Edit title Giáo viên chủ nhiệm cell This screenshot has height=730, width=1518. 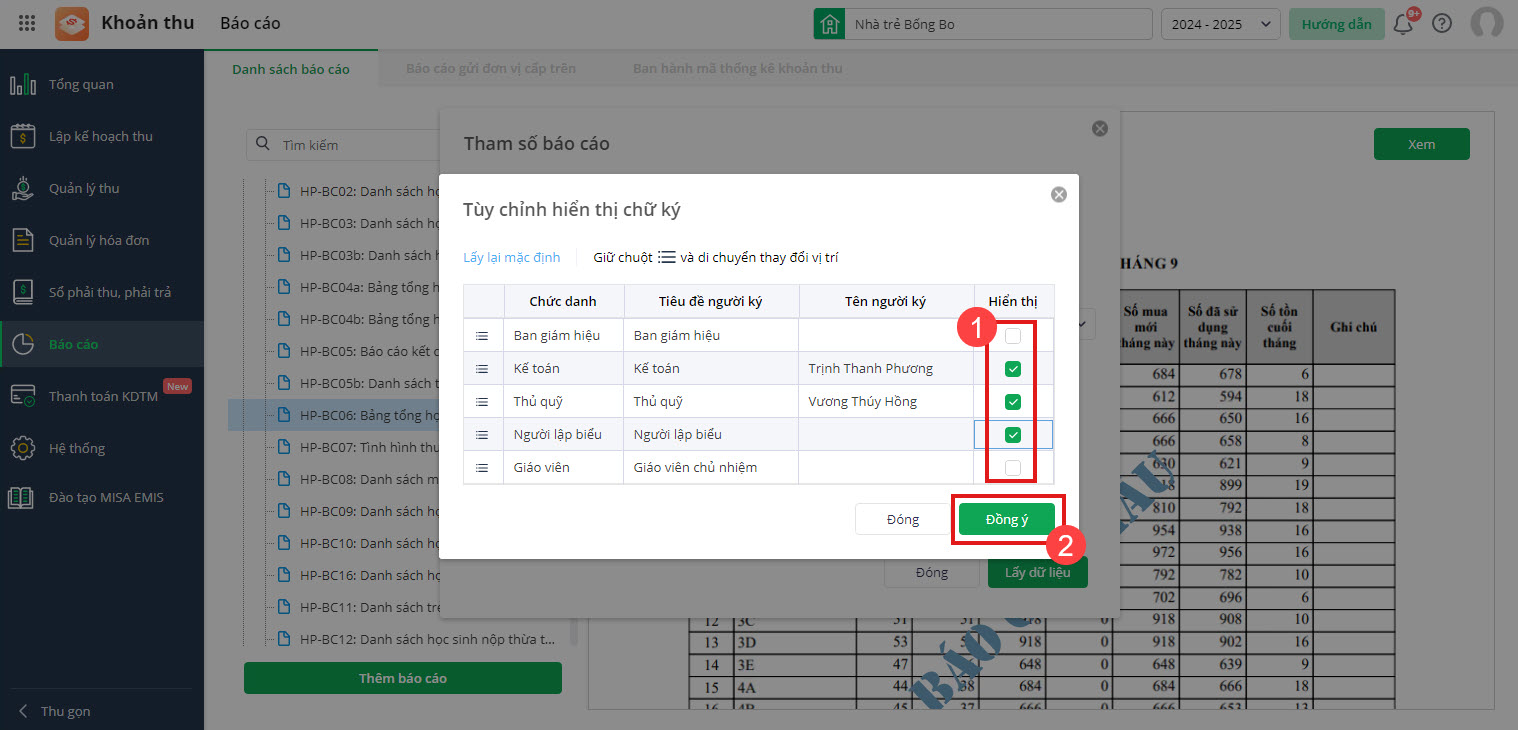pyautogui.click(x=712, y=468)
